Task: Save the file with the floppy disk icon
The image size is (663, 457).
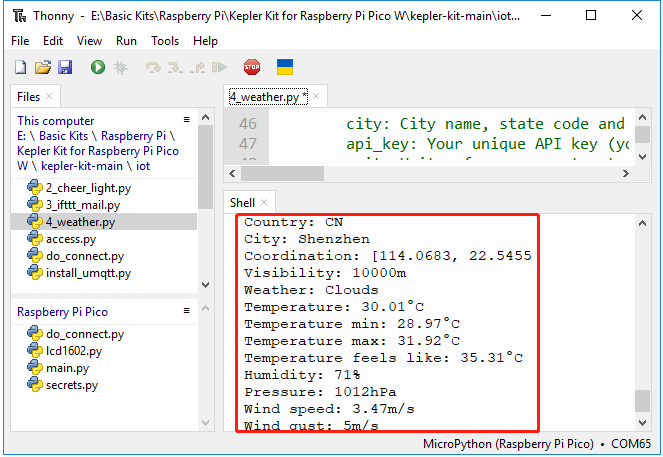Action: coord(65,67)
